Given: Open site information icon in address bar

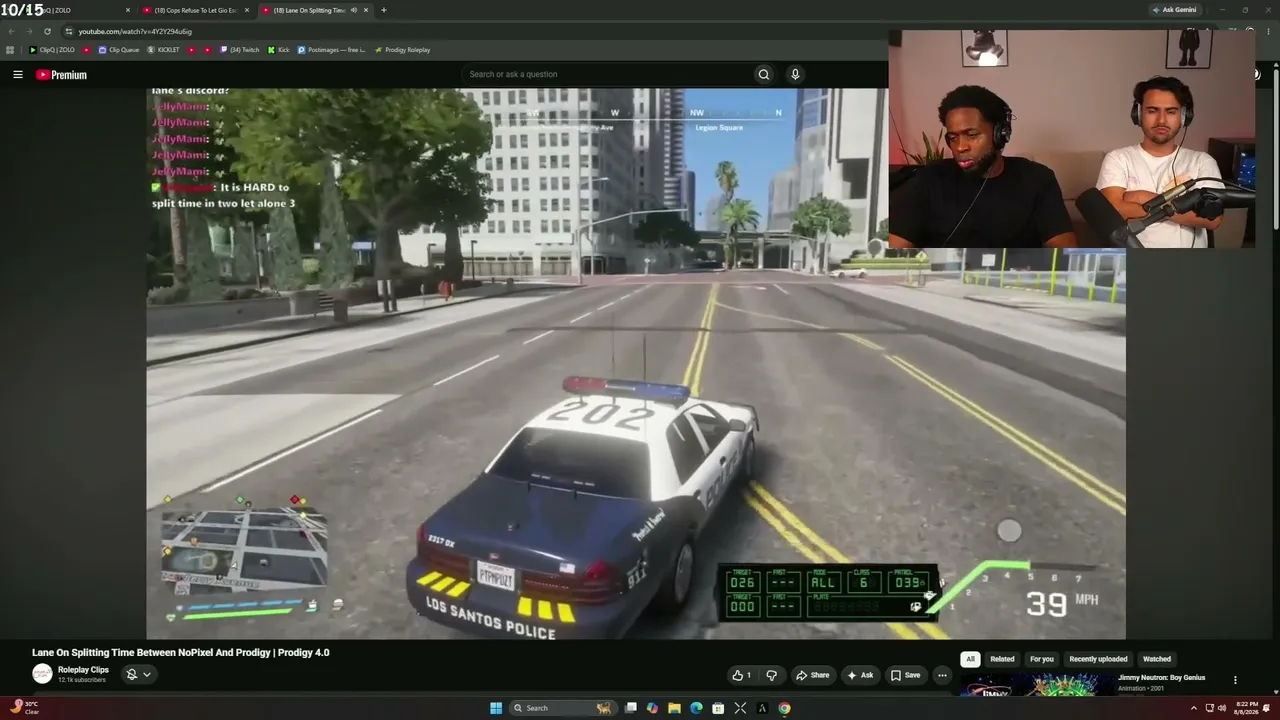Looking at the screenshot, I should click(68, 31).
